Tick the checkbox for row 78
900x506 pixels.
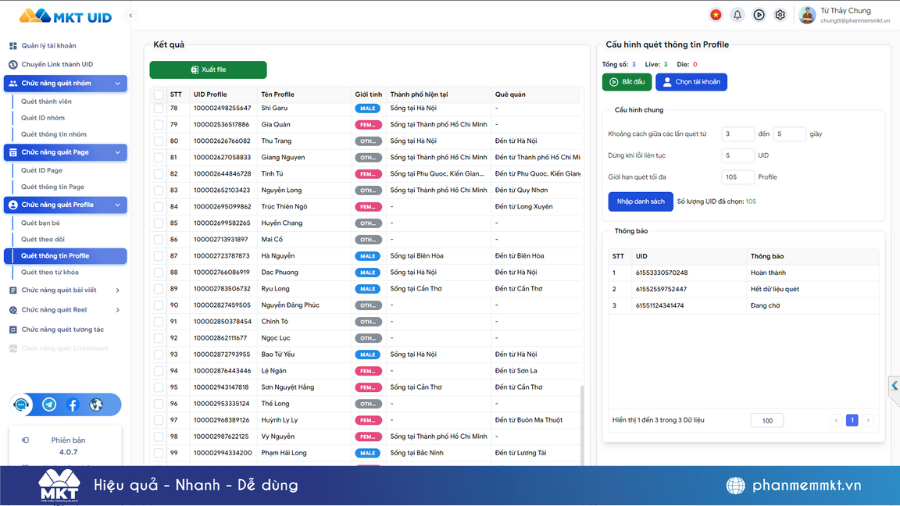pos(158,108)
